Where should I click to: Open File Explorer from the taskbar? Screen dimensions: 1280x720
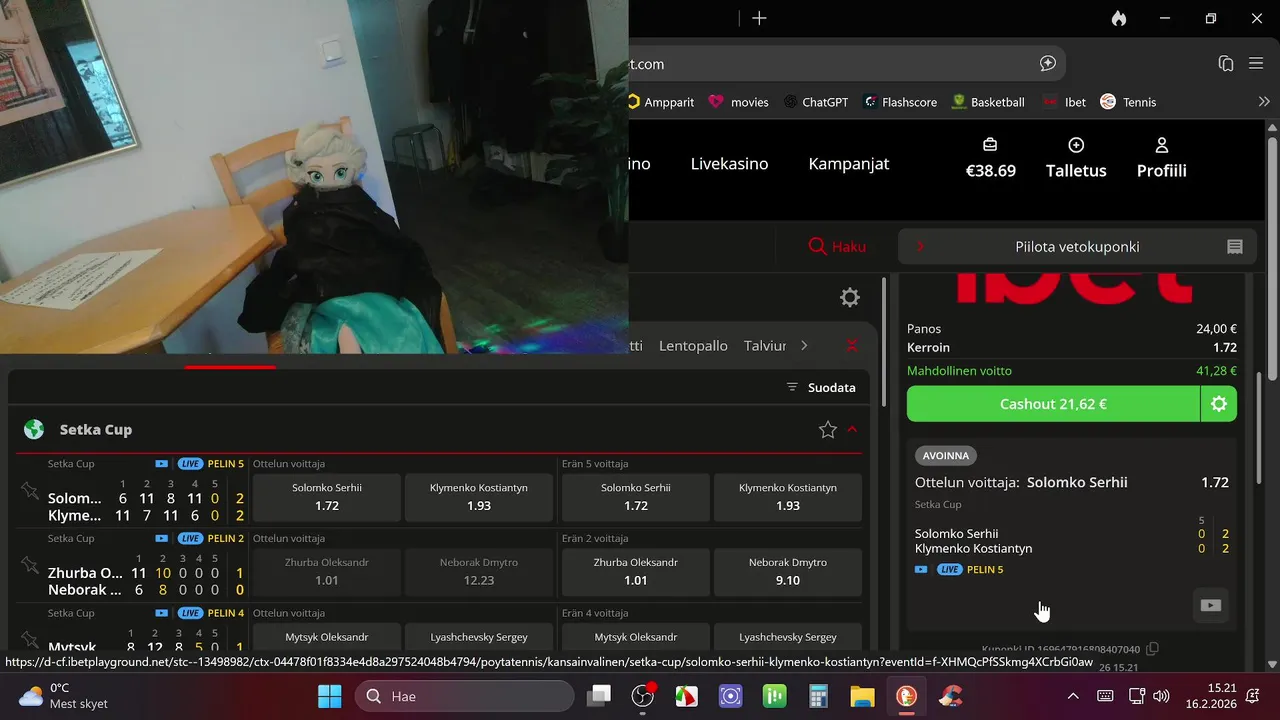tap(862, 696)
